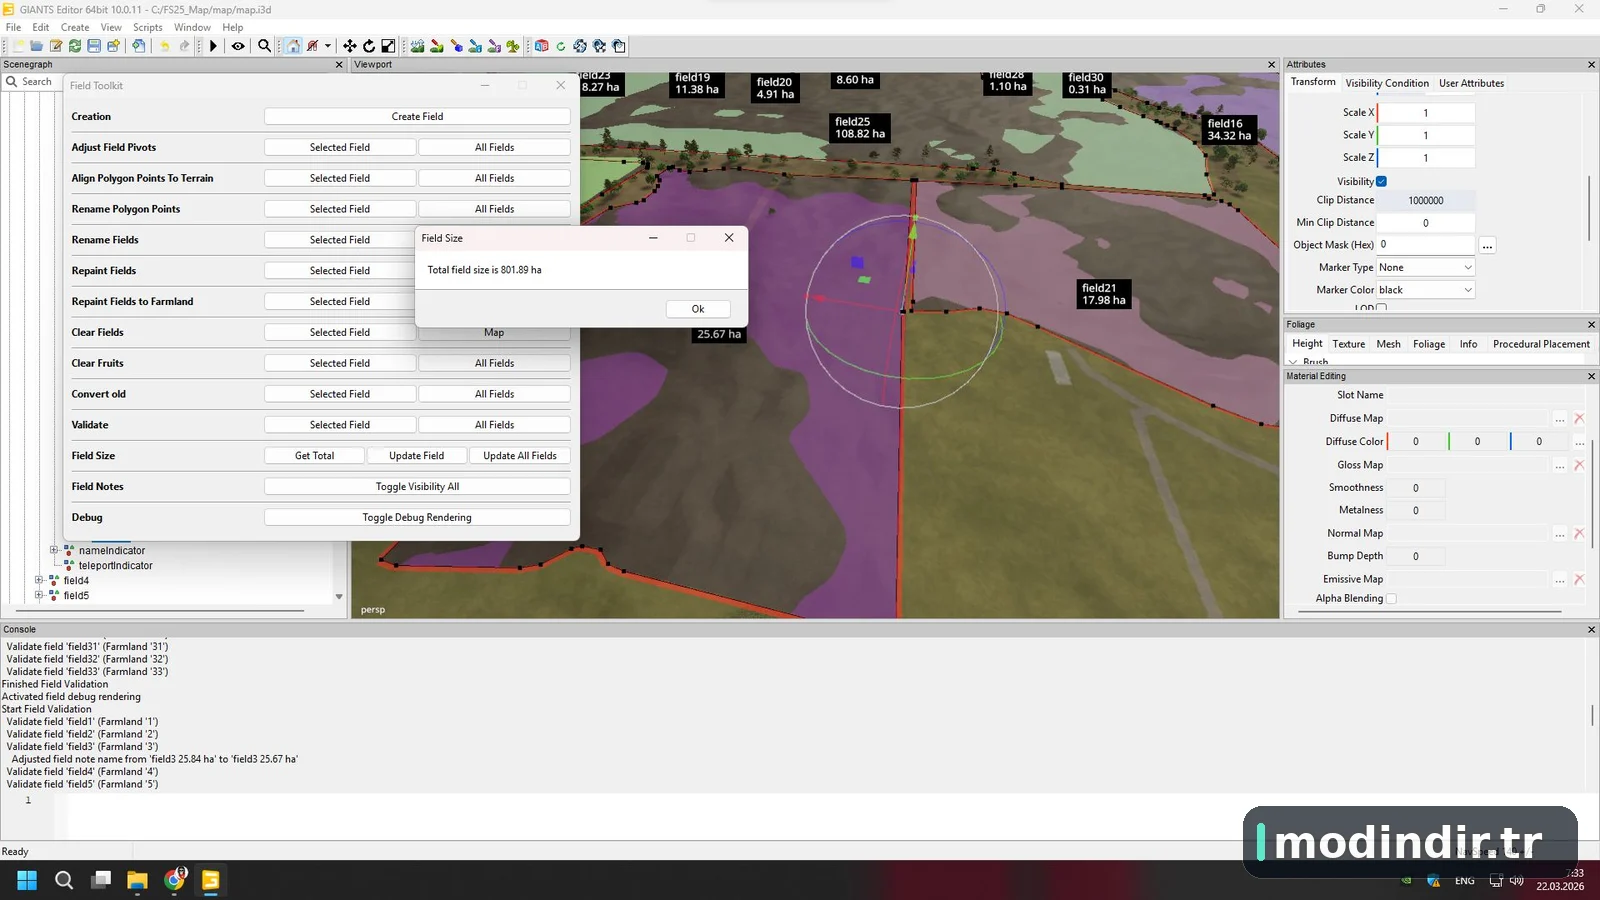Viewport: 1600px width, 900px height.
Task: Click the Scale X input field
Action: (x=1426, y=113)
